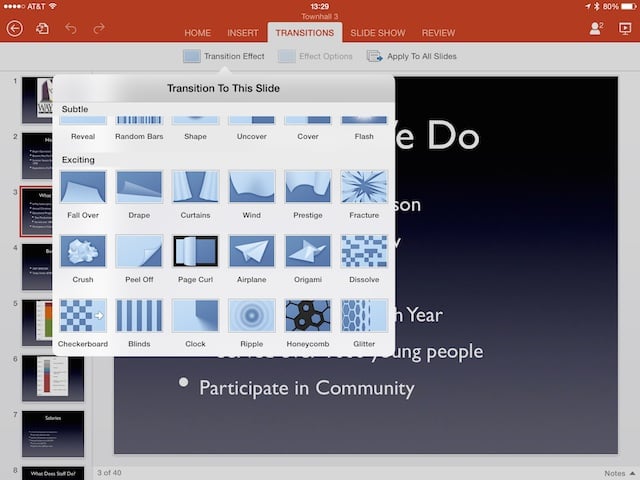Image resolution: width=640 pixels, height=480 pixels.
Task: Switch to the INSERT tab
Action: [243, 33]
